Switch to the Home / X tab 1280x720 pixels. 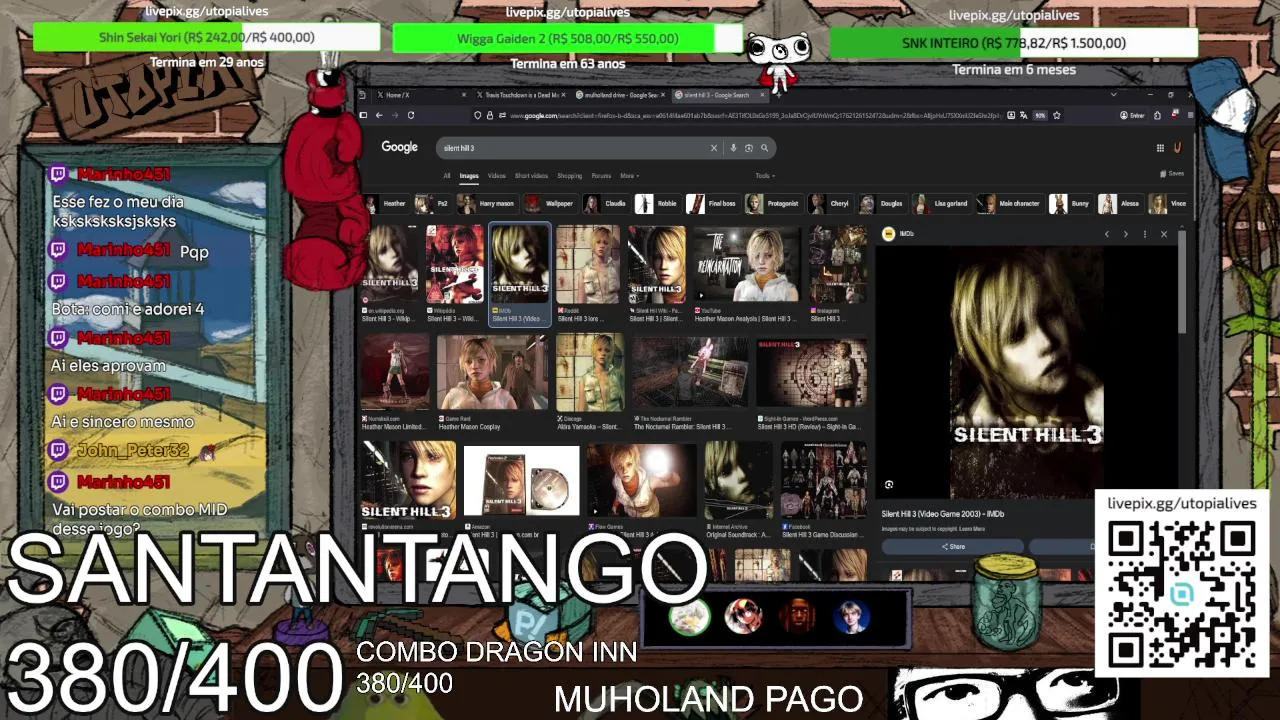pos(420,95)
